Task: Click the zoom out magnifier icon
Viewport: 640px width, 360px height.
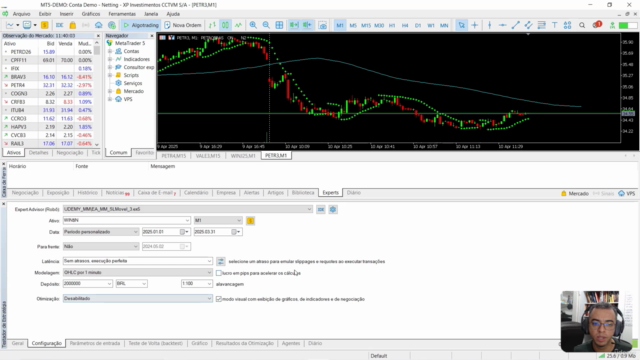Action: (x=266, y=25)
